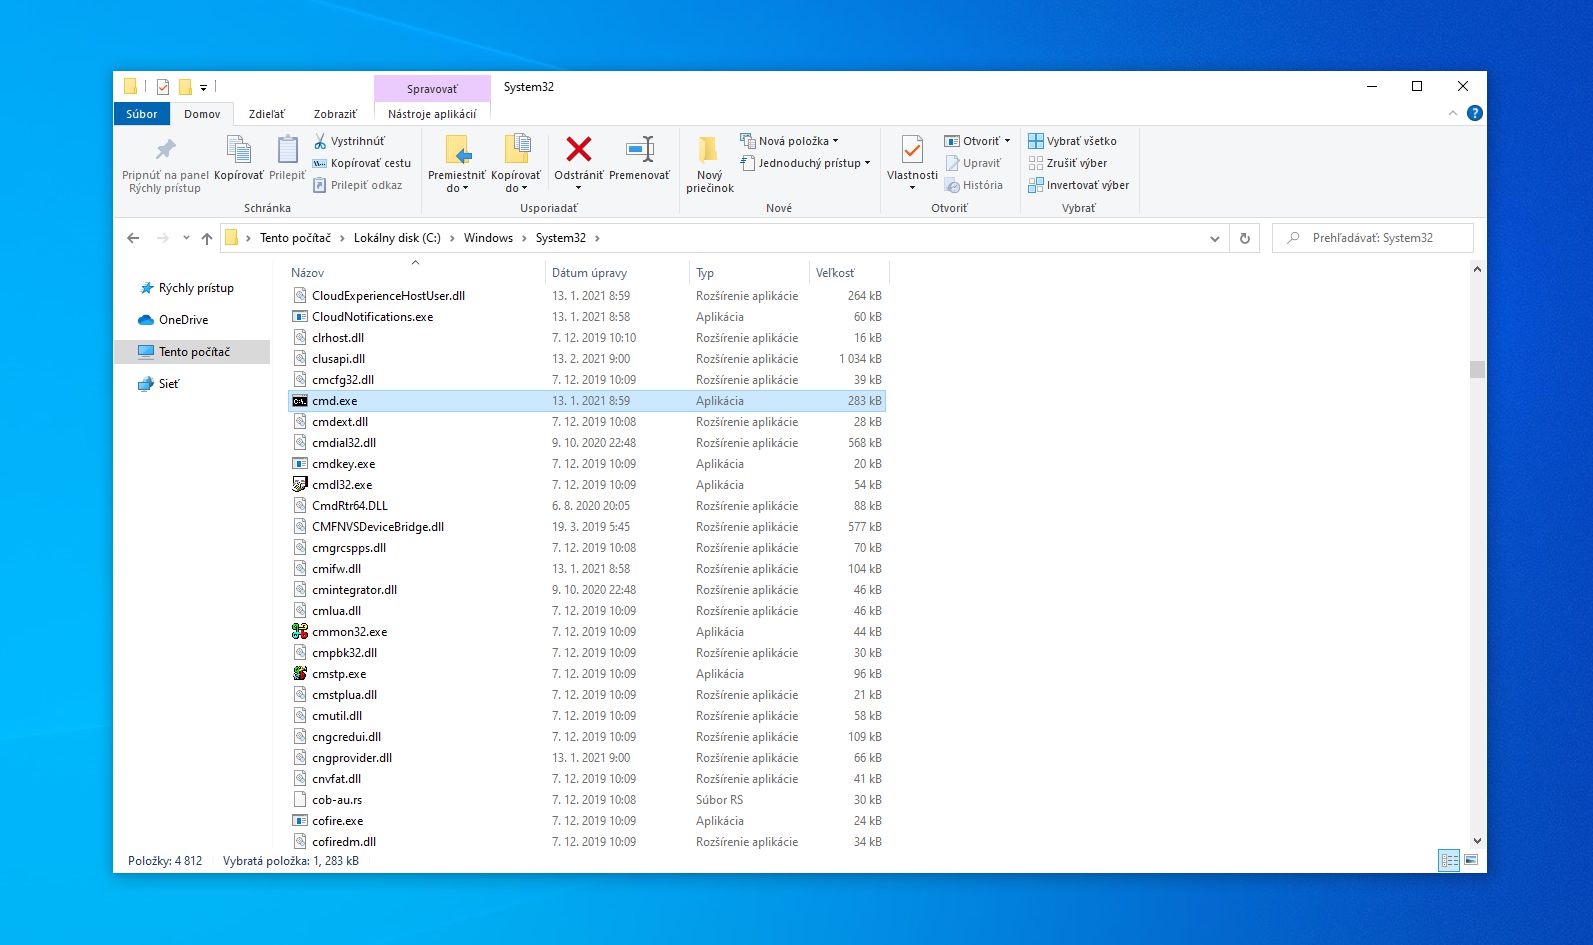Refresh the System32 folder view
The height and width of the screenshot is (945, 1593).
(1245, 238)
